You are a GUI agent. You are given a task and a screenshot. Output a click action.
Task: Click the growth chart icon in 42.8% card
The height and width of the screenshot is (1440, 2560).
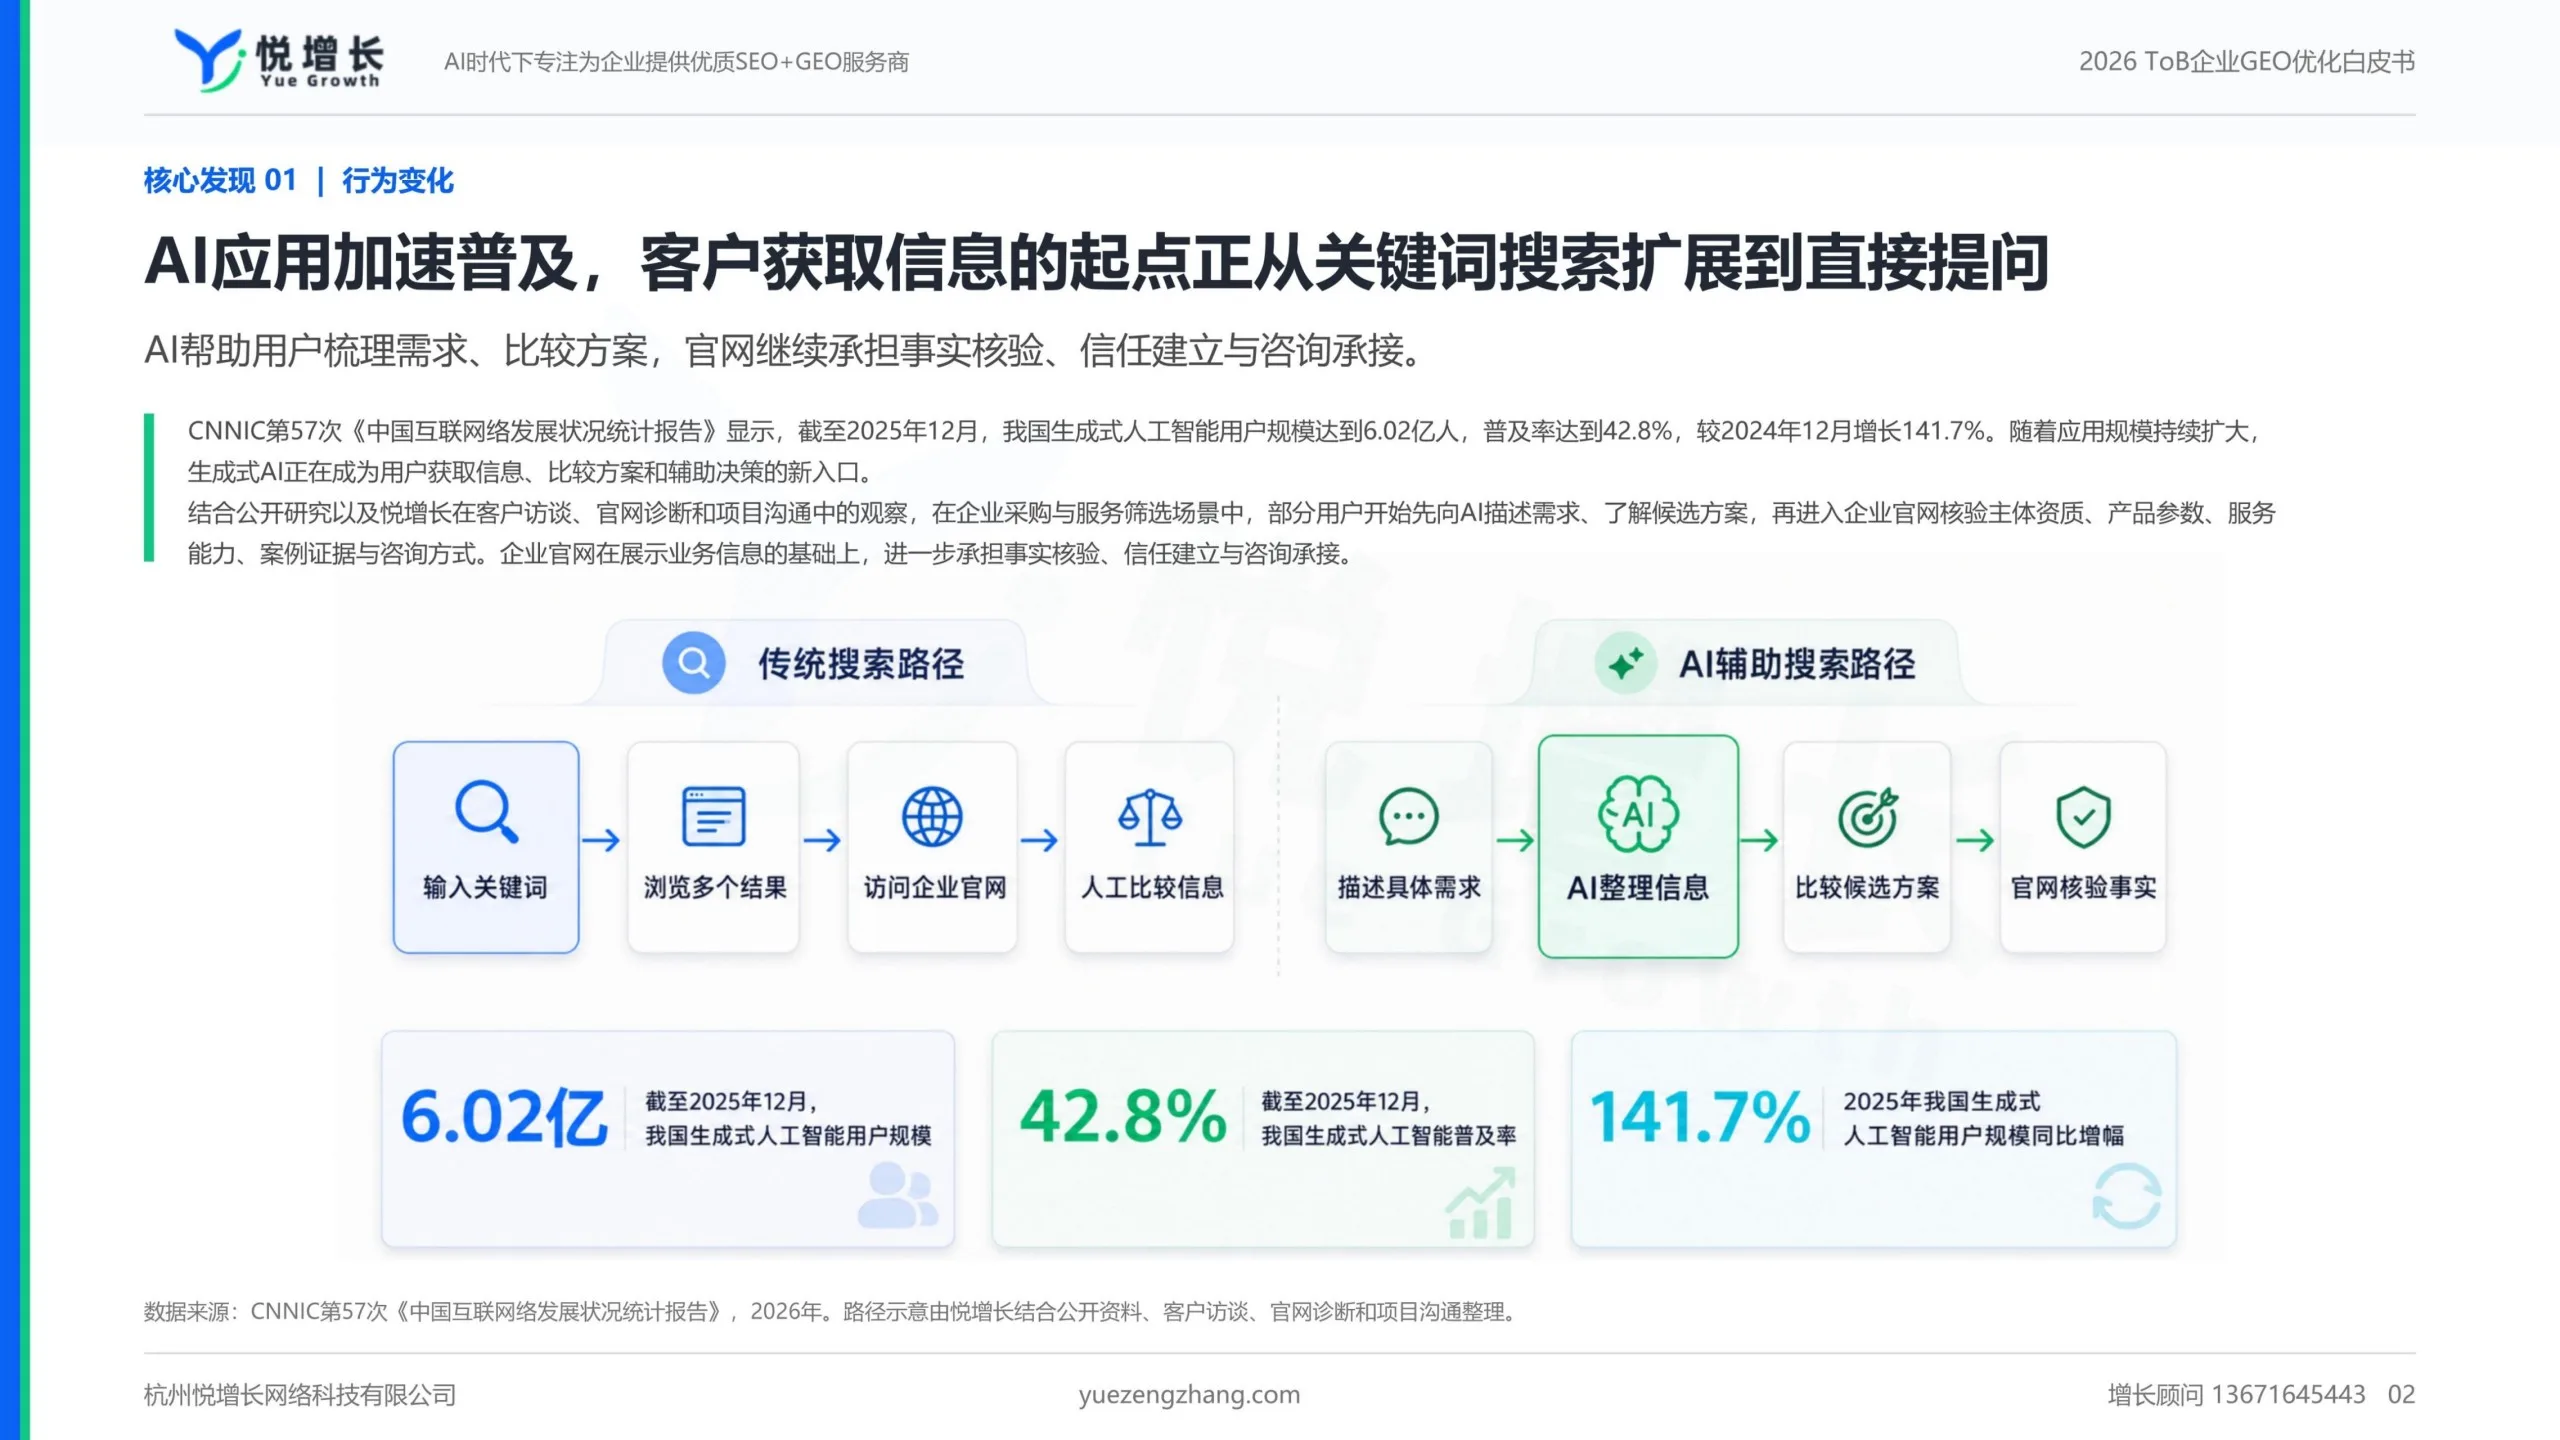pyautogui.click(x=1480, y=1204)
